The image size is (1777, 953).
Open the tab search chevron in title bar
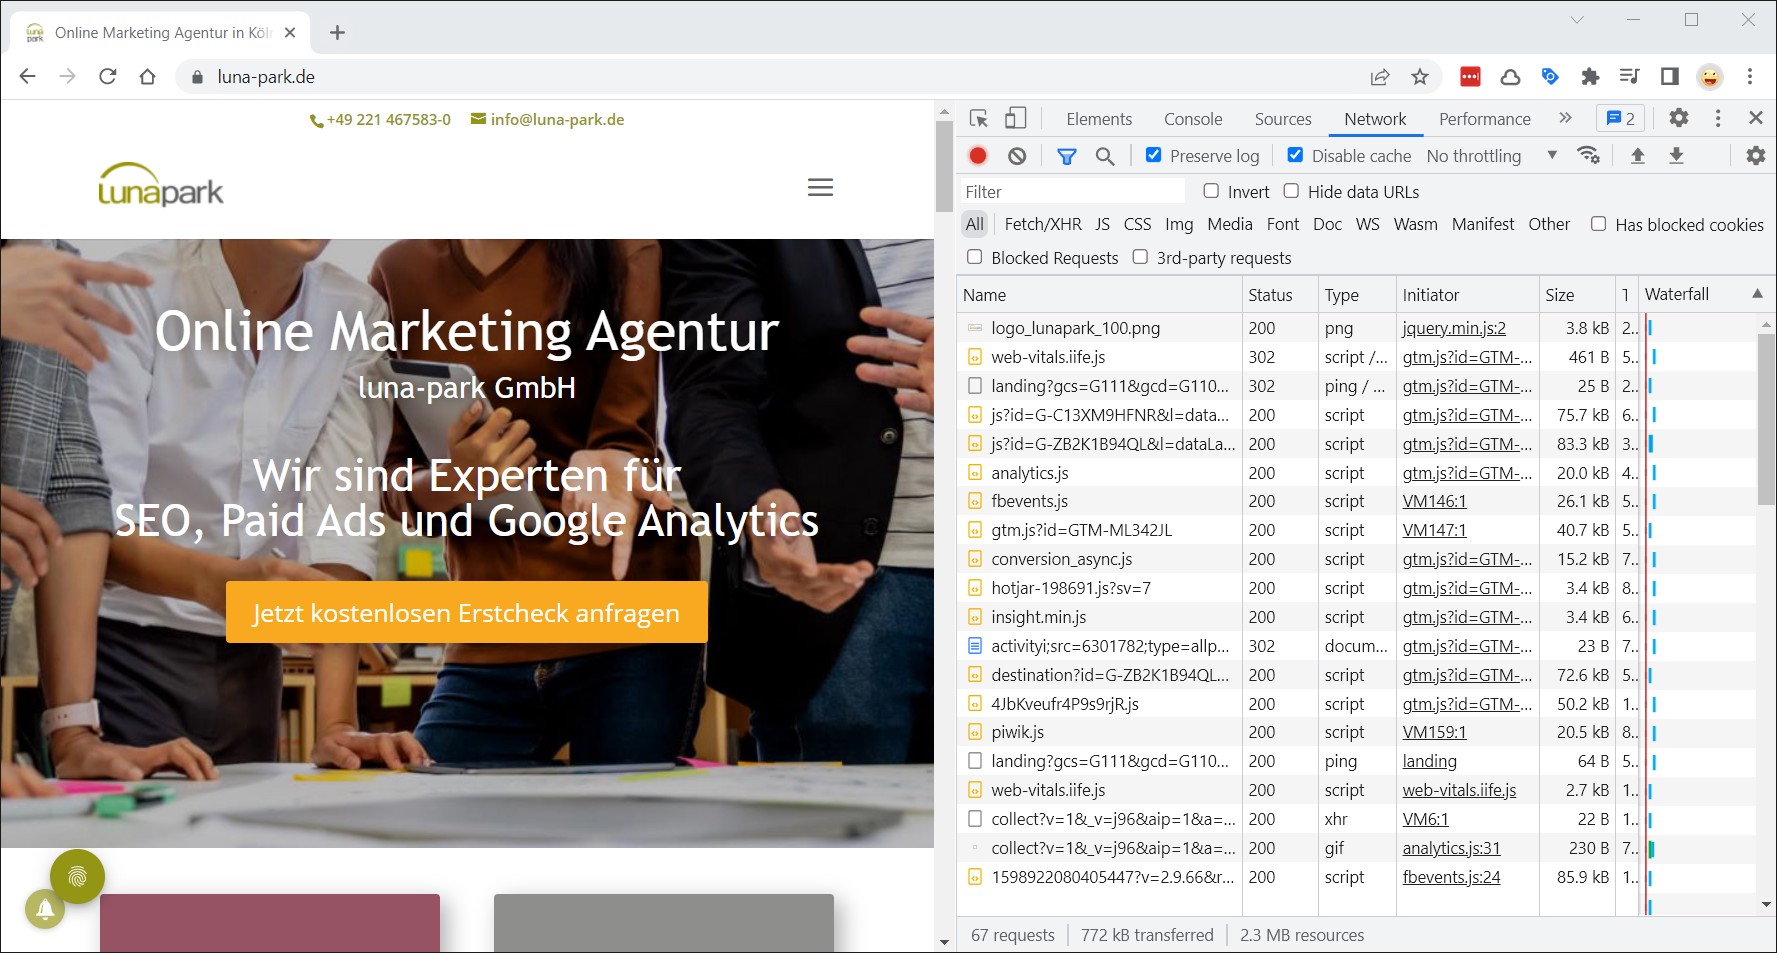1576,20
